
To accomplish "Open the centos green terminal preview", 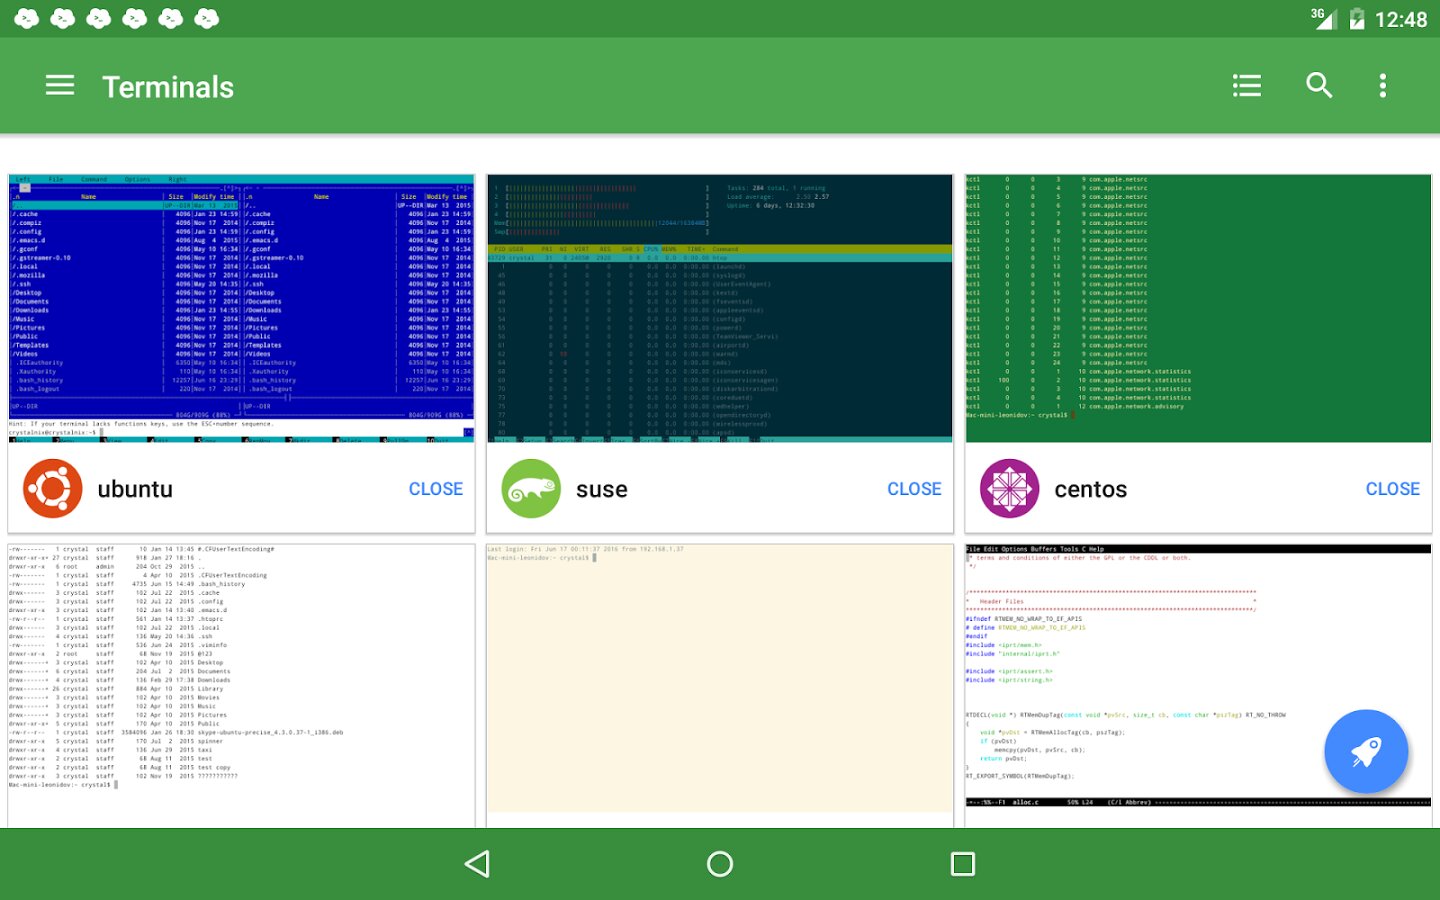I will 1198,308.
